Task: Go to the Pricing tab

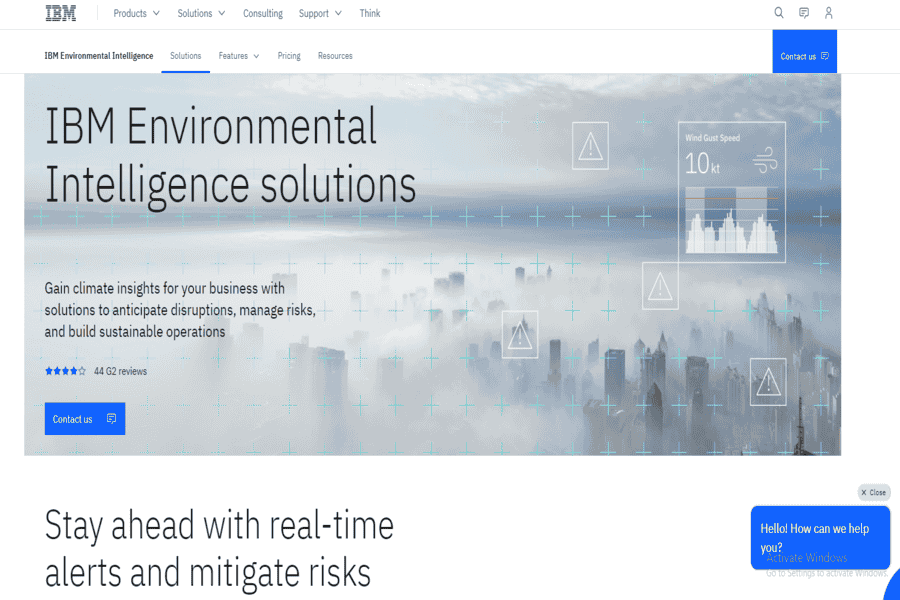Action: tap(289, 56)
